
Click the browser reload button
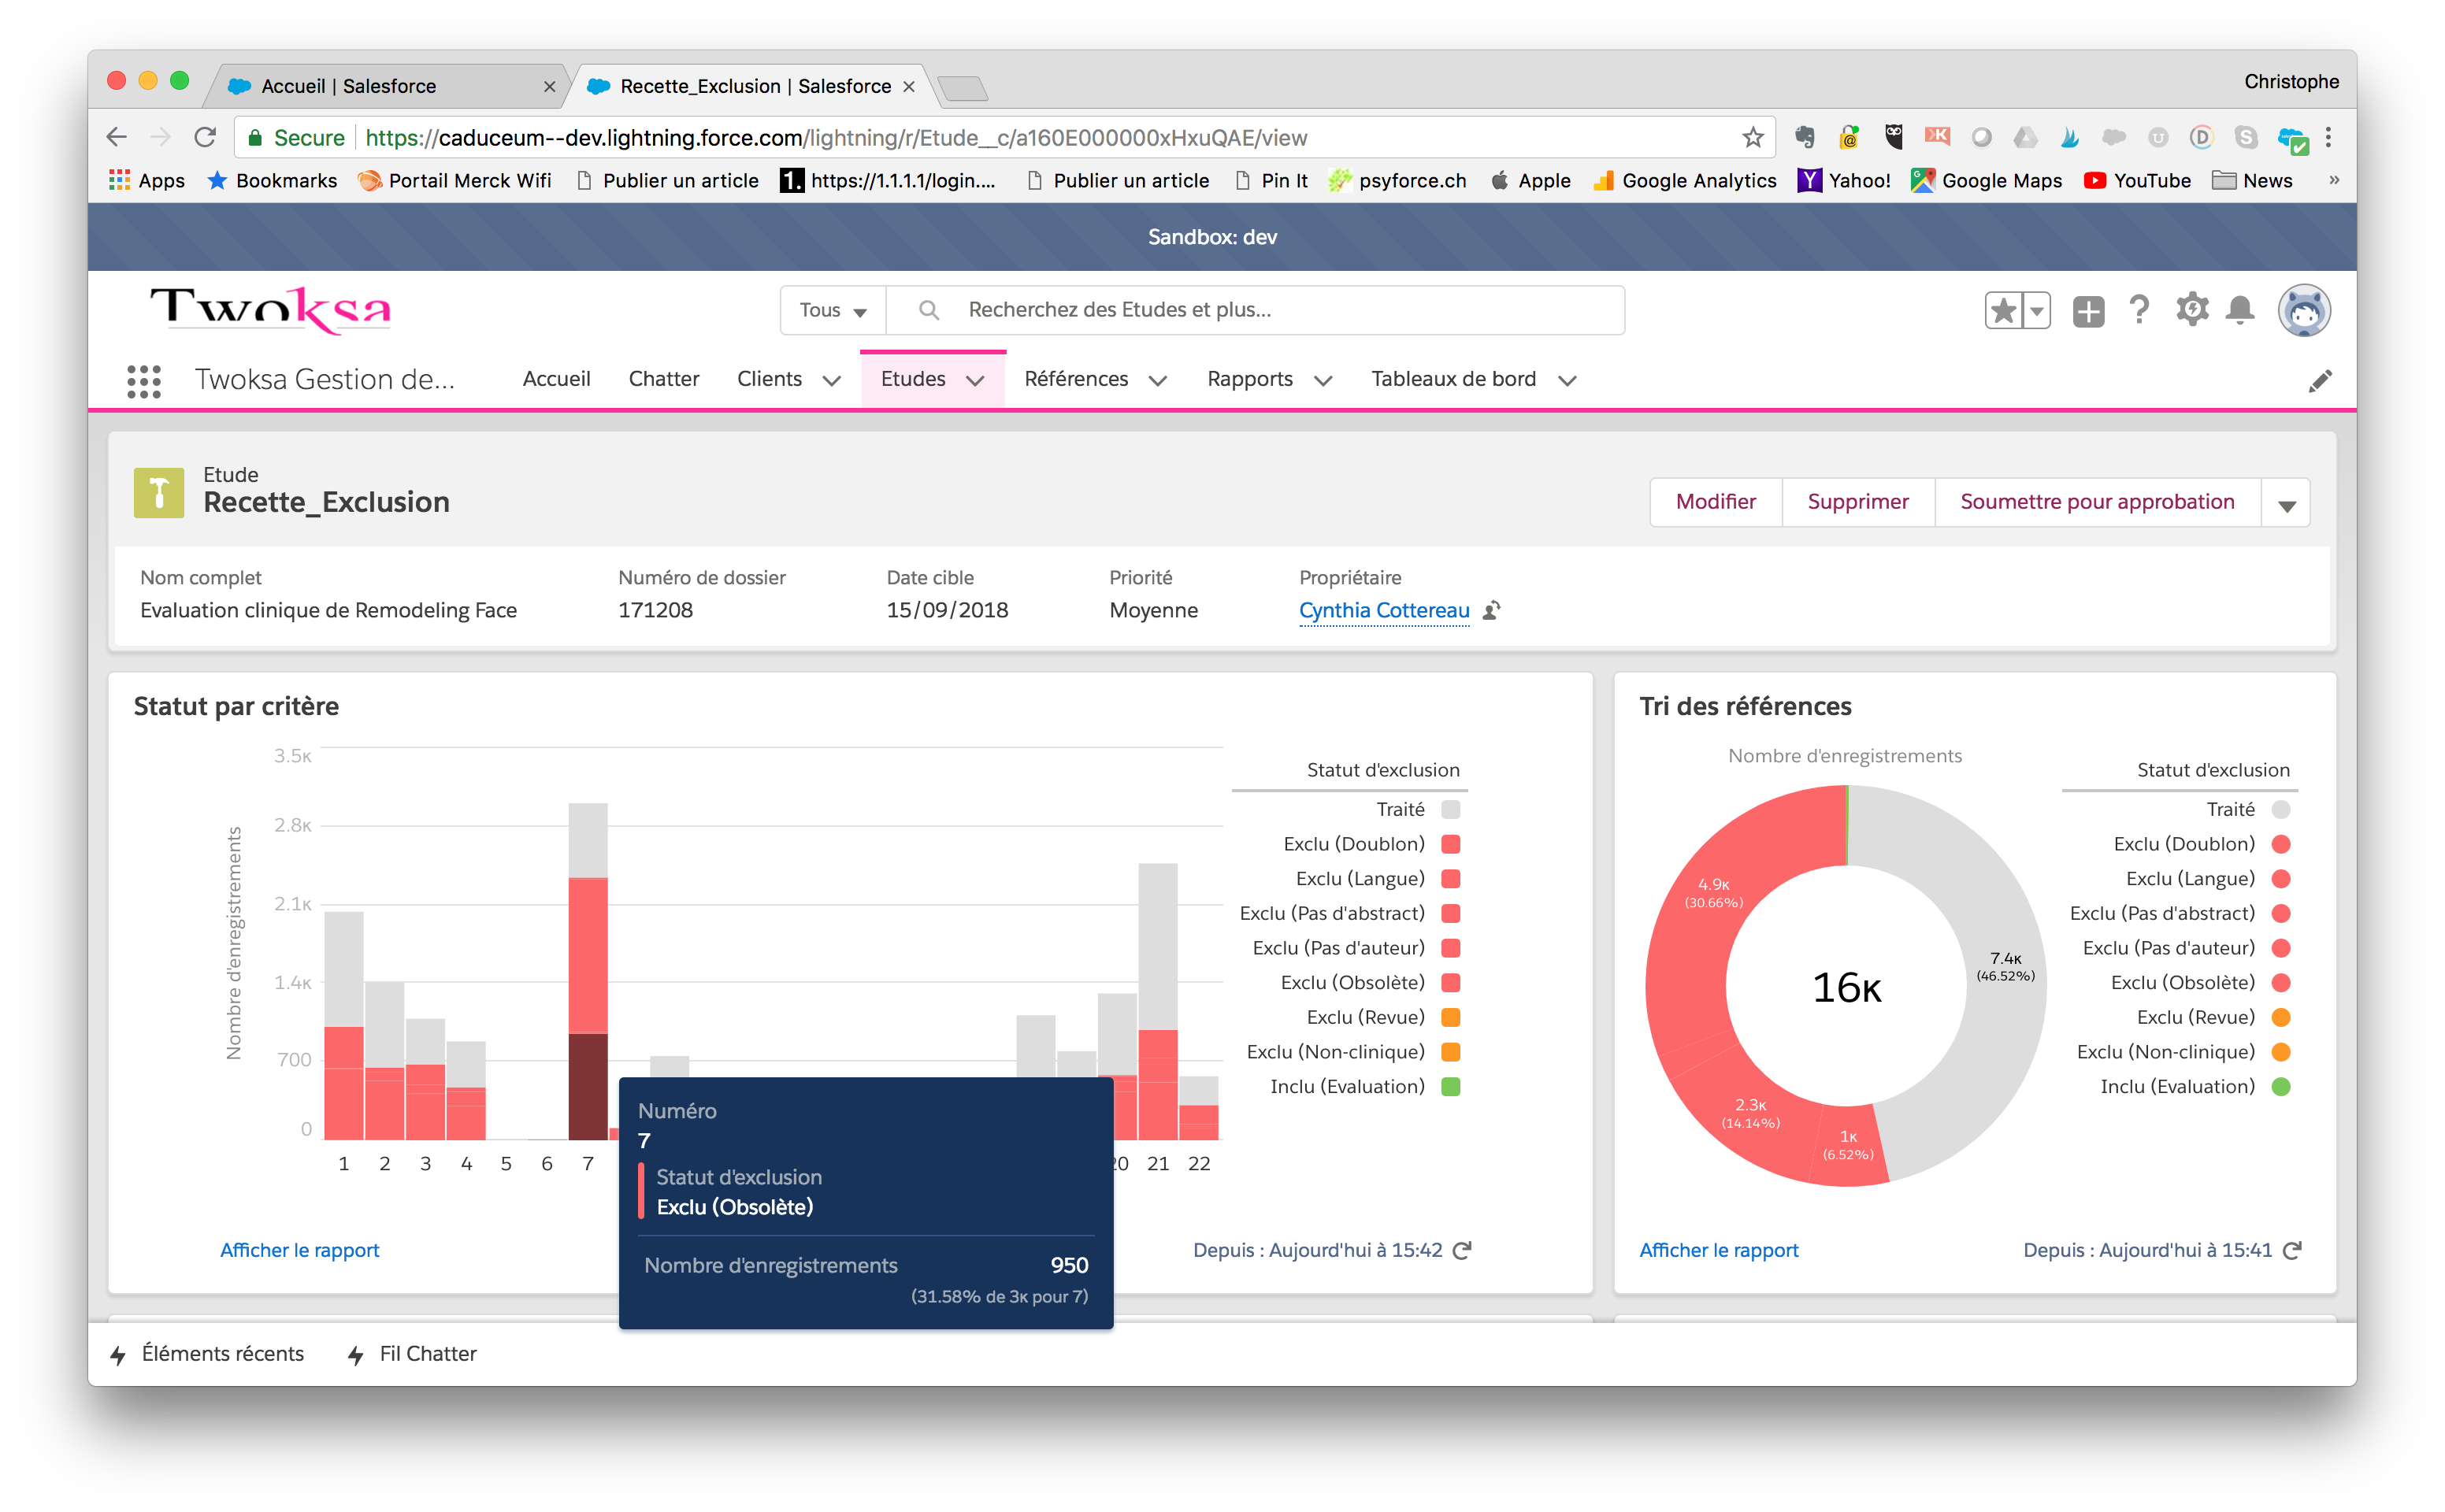point(205,137)
